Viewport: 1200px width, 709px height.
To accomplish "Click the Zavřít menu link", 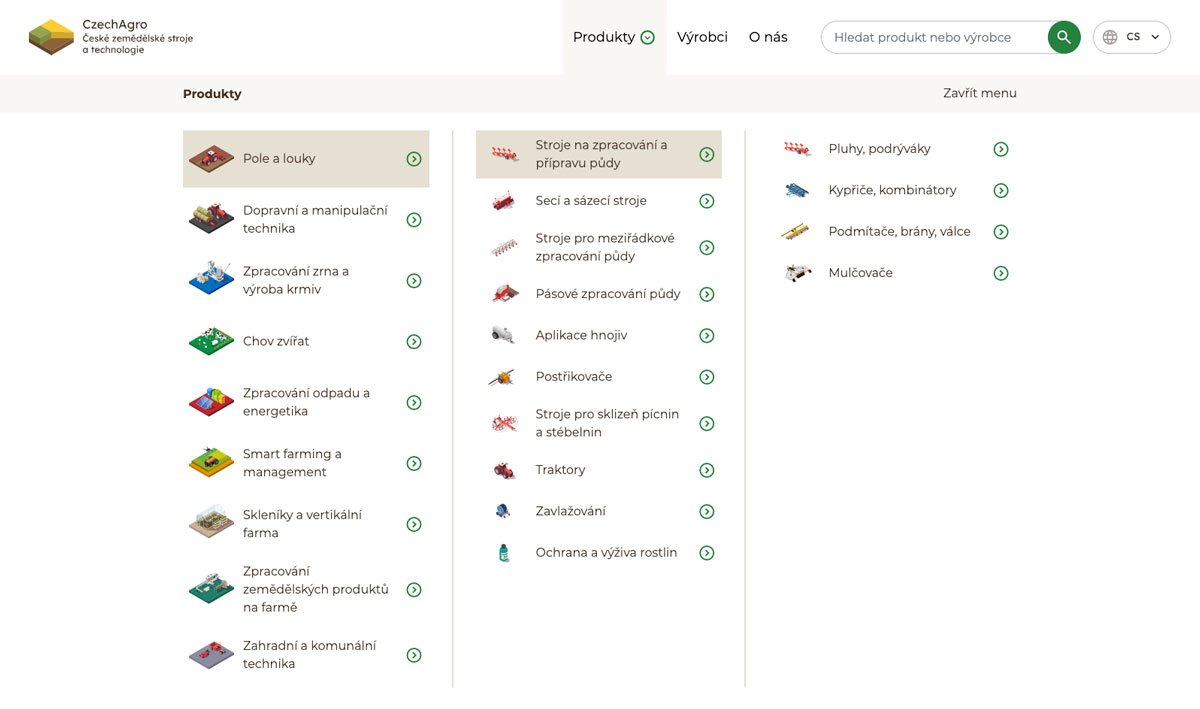I will coord(979,93).
